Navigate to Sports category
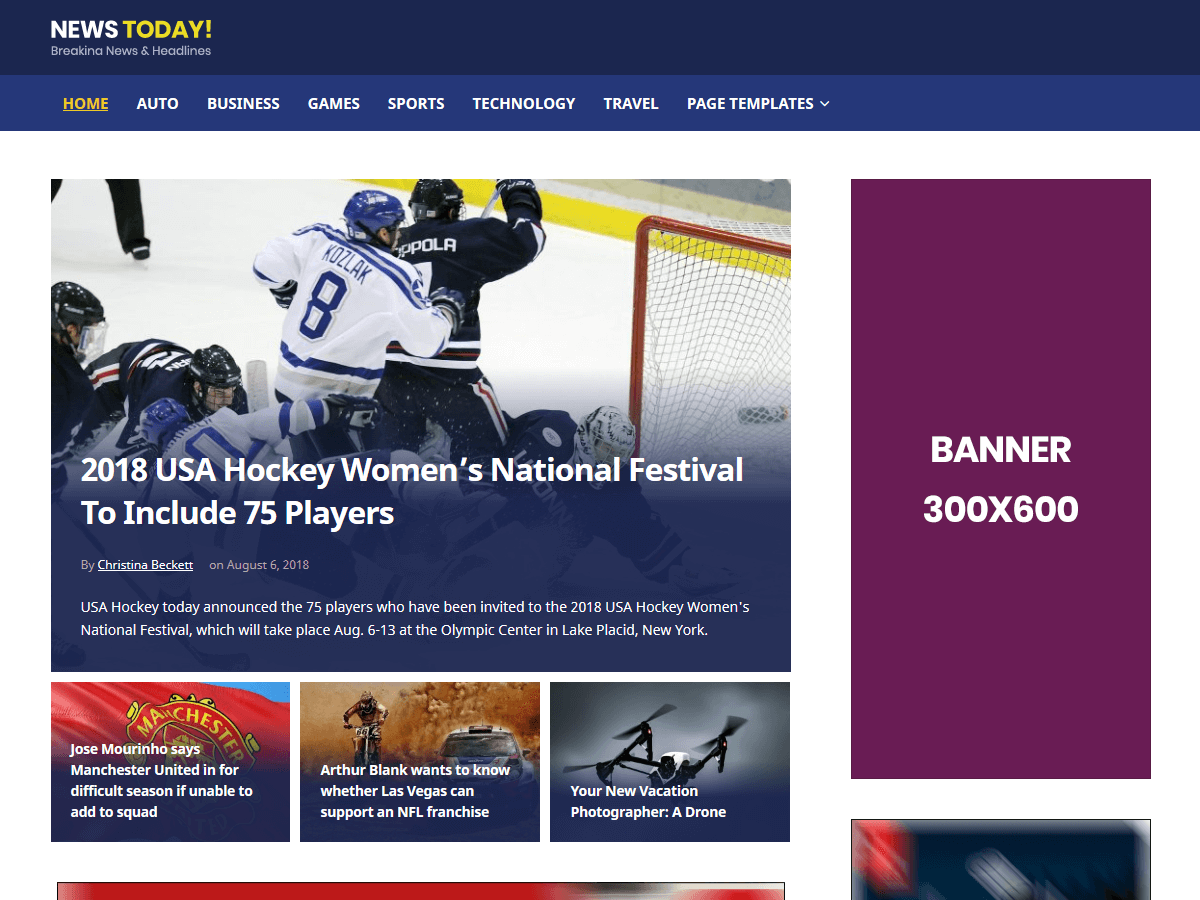The width and height of the screenshot is (1200, 900). point(416,103)
